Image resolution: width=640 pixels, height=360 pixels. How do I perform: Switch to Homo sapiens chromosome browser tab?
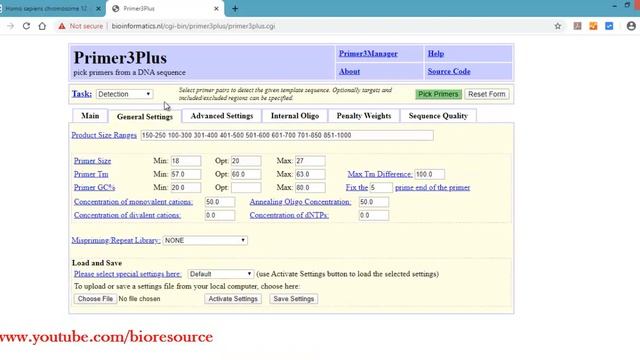(47, 9)
